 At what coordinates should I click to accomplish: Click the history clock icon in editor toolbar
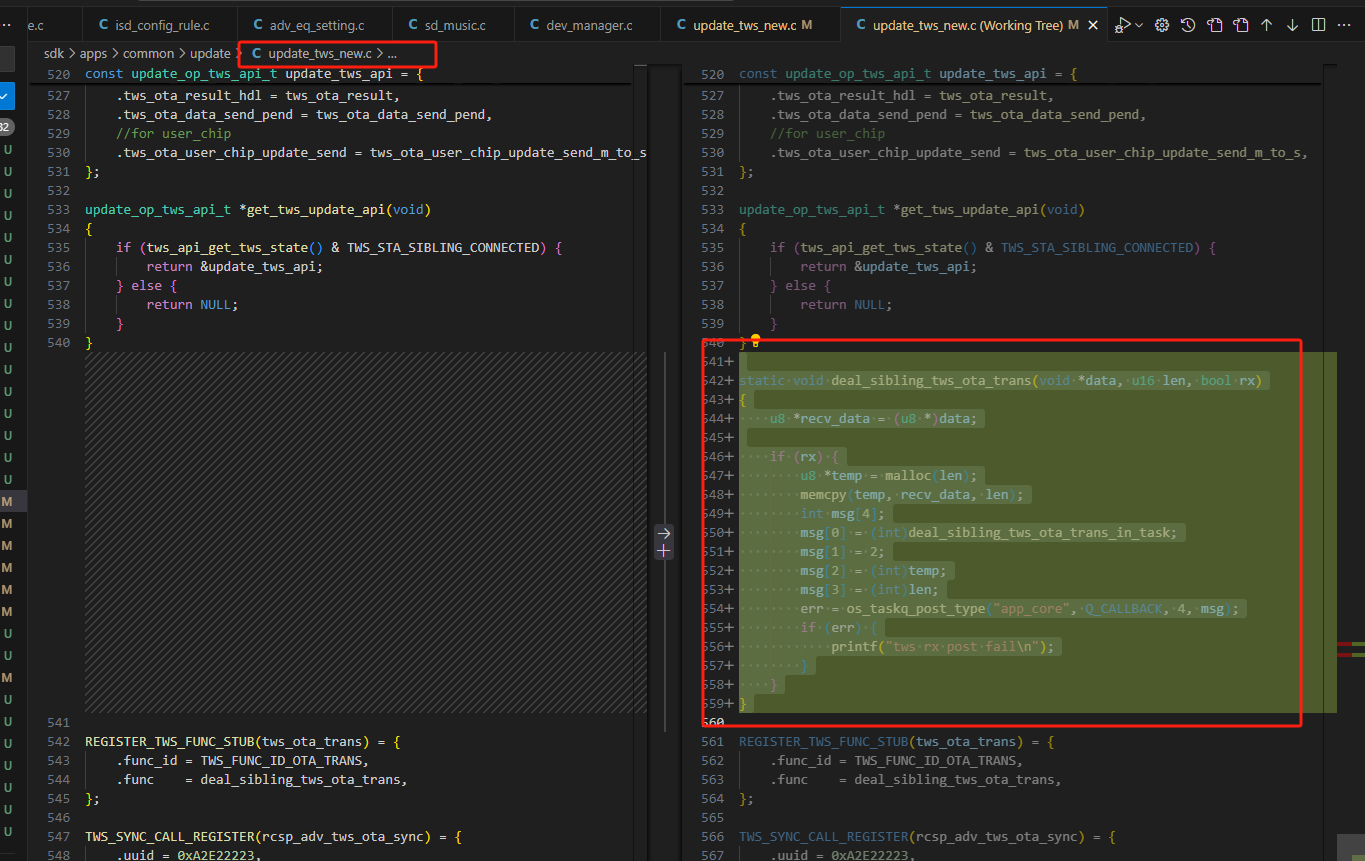pos(1188,25)
